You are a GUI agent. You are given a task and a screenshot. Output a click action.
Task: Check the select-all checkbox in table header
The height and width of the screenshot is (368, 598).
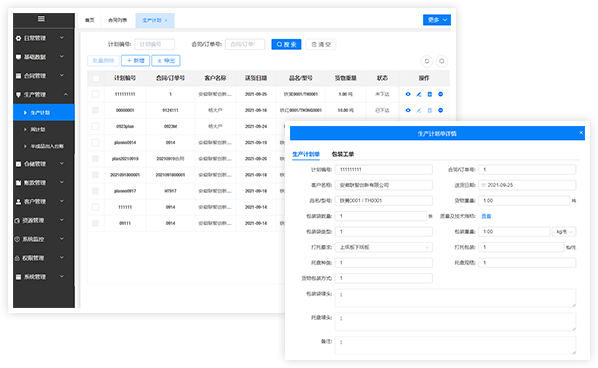click(96, 78)
